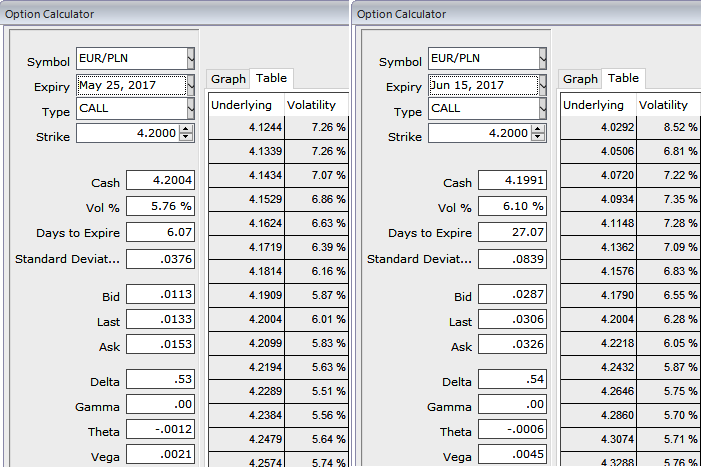702x467 pixels.
Task: Open Symbol dropdown in Jun 15 expiry calculator
Action: coord(543,58)
